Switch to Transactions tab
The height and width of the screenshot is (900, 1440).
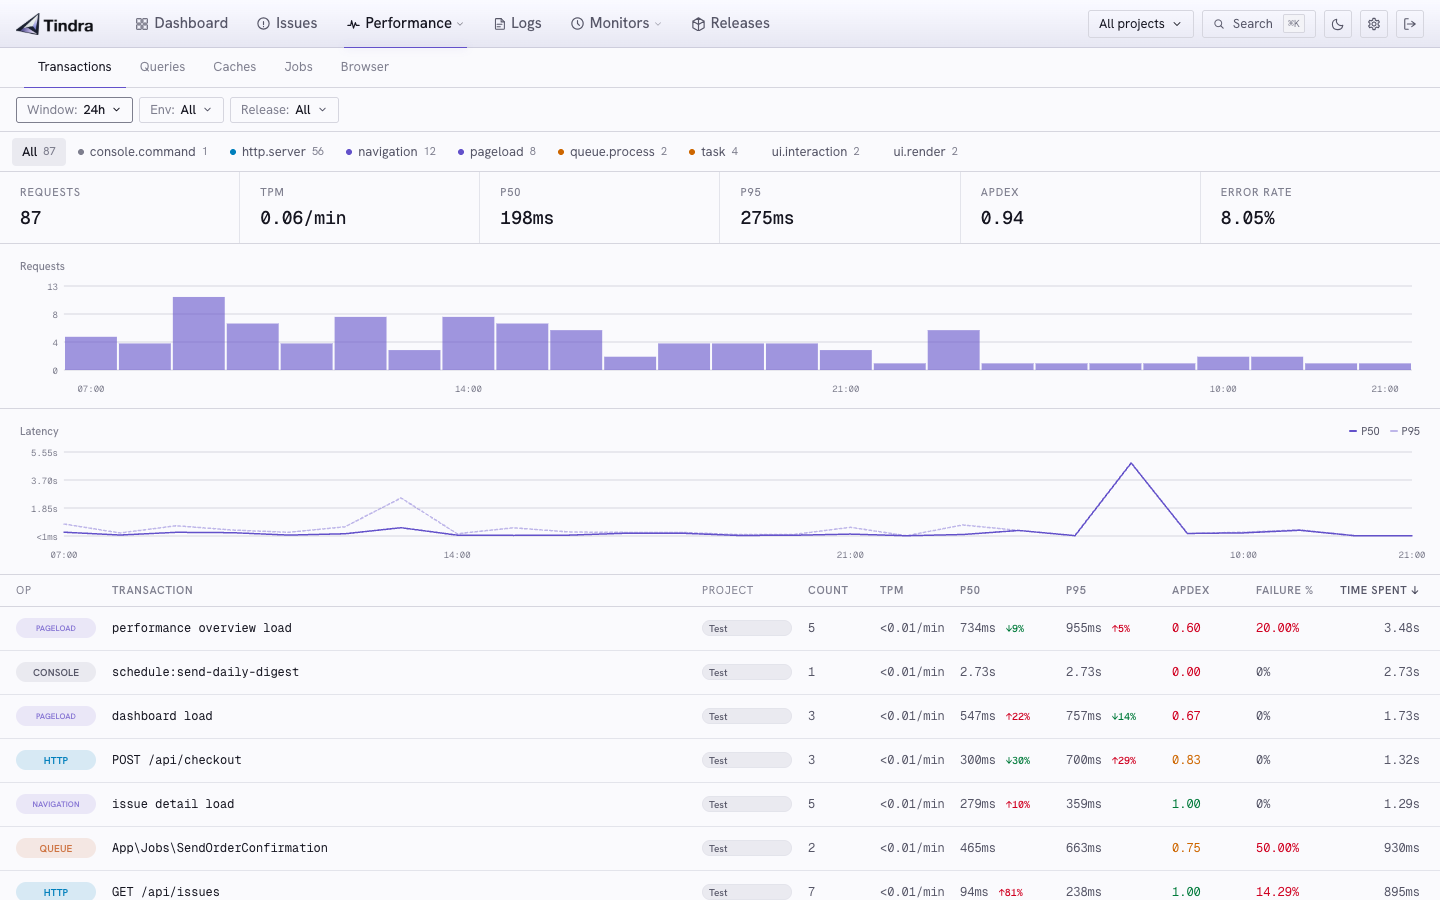(x=75, y=67)
